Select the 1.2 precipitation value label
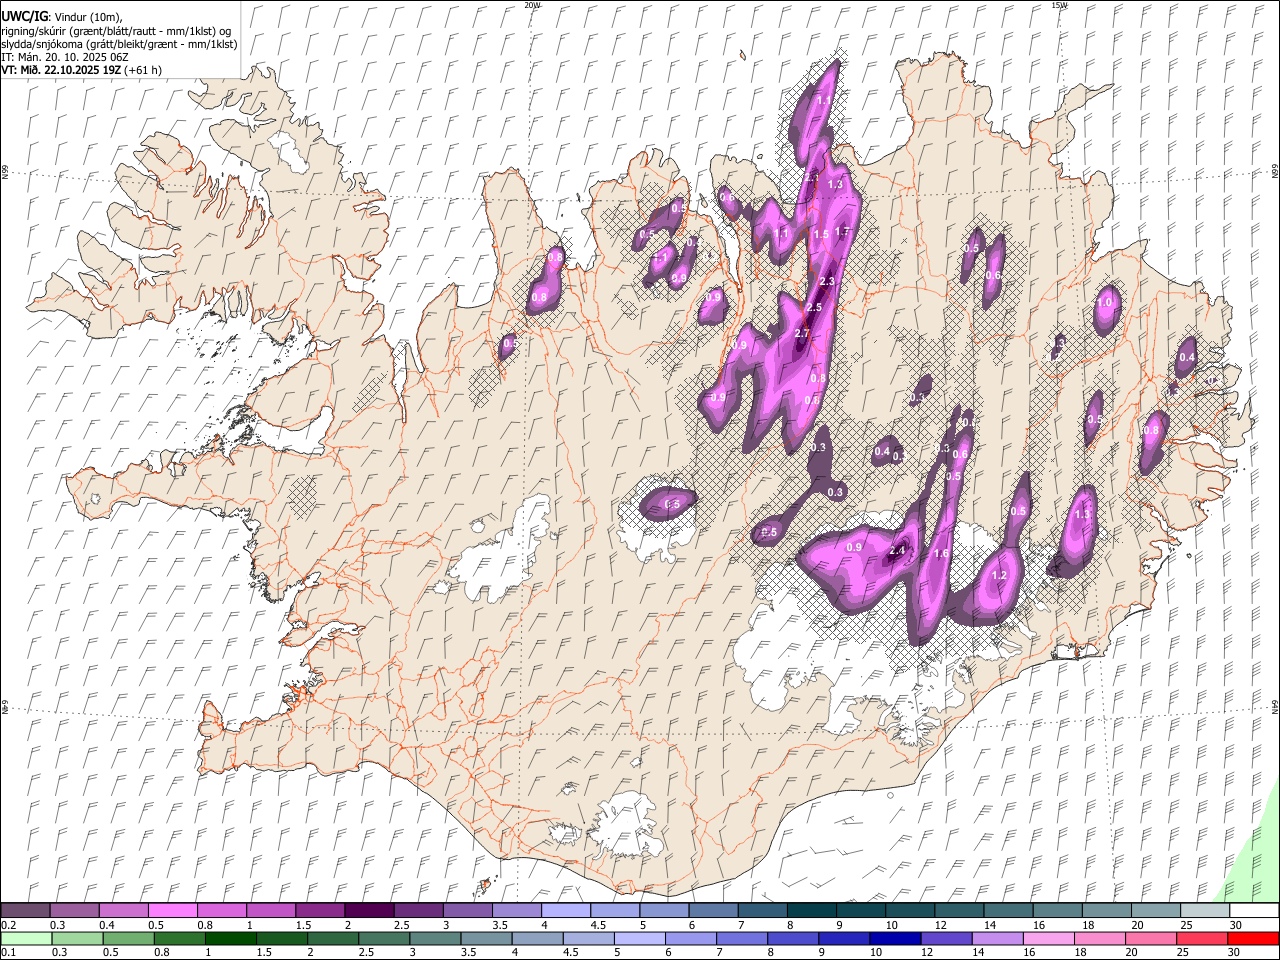This screenshot has height=960, width=1280. click(x=999, y=576)
